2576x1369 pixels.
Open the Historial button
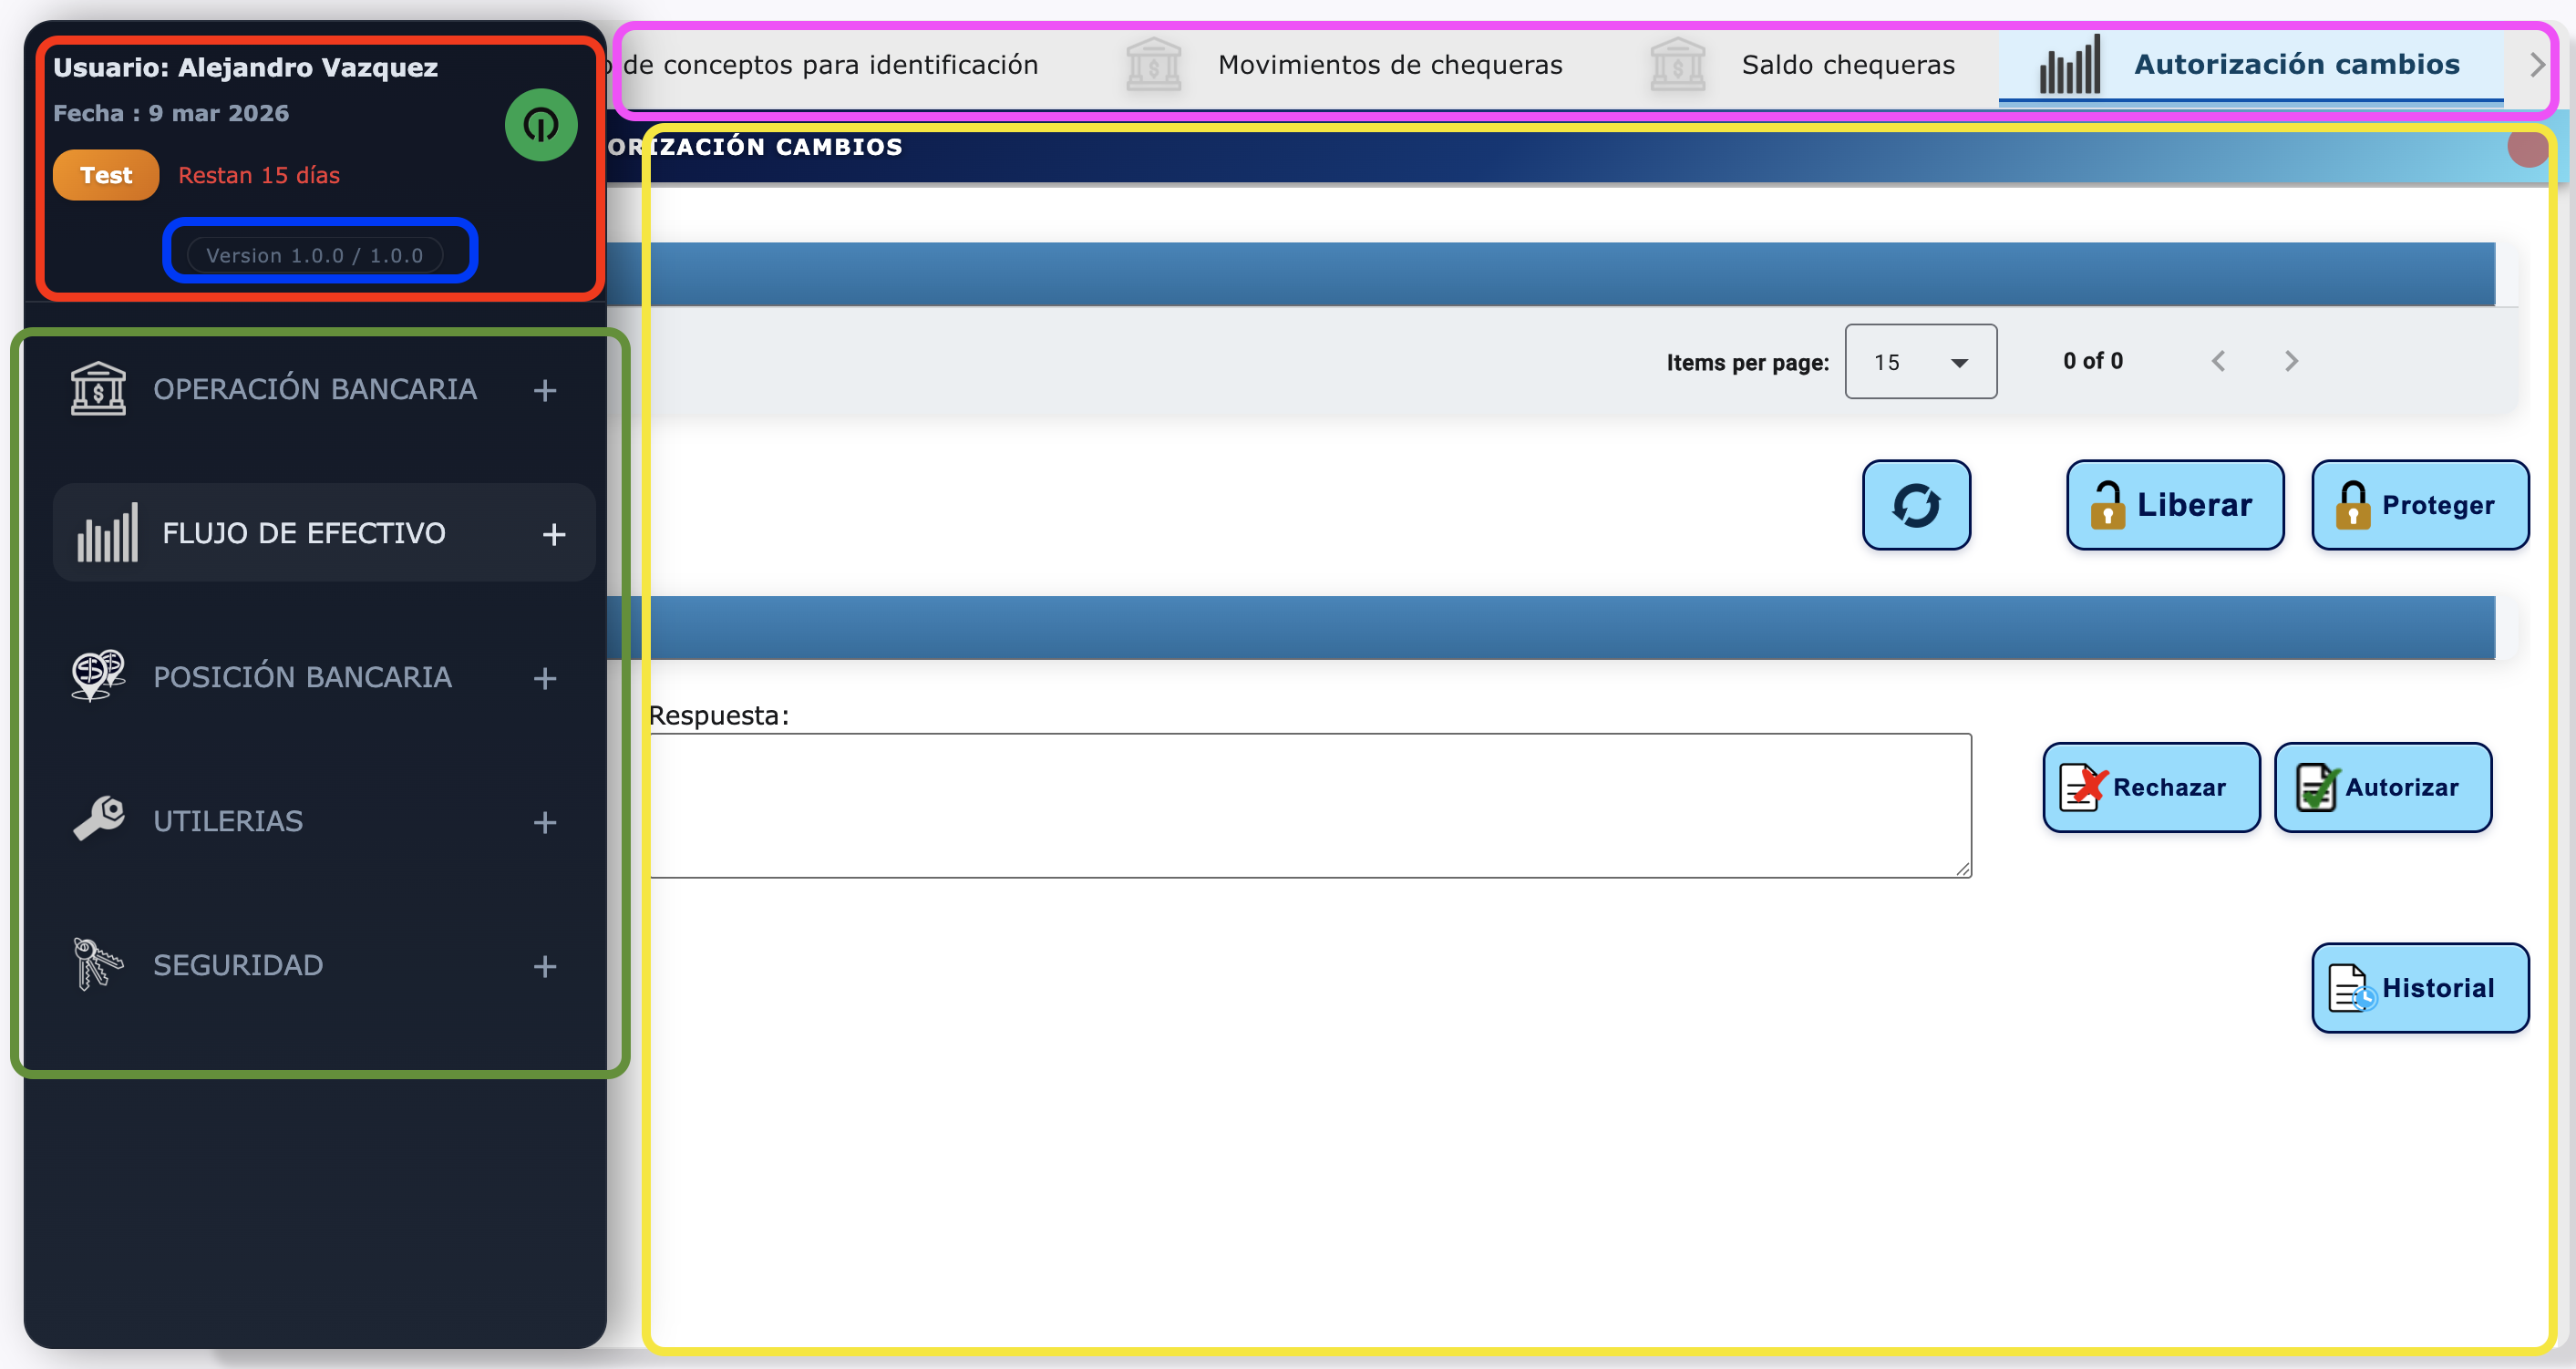click(x=2419, y=988)
